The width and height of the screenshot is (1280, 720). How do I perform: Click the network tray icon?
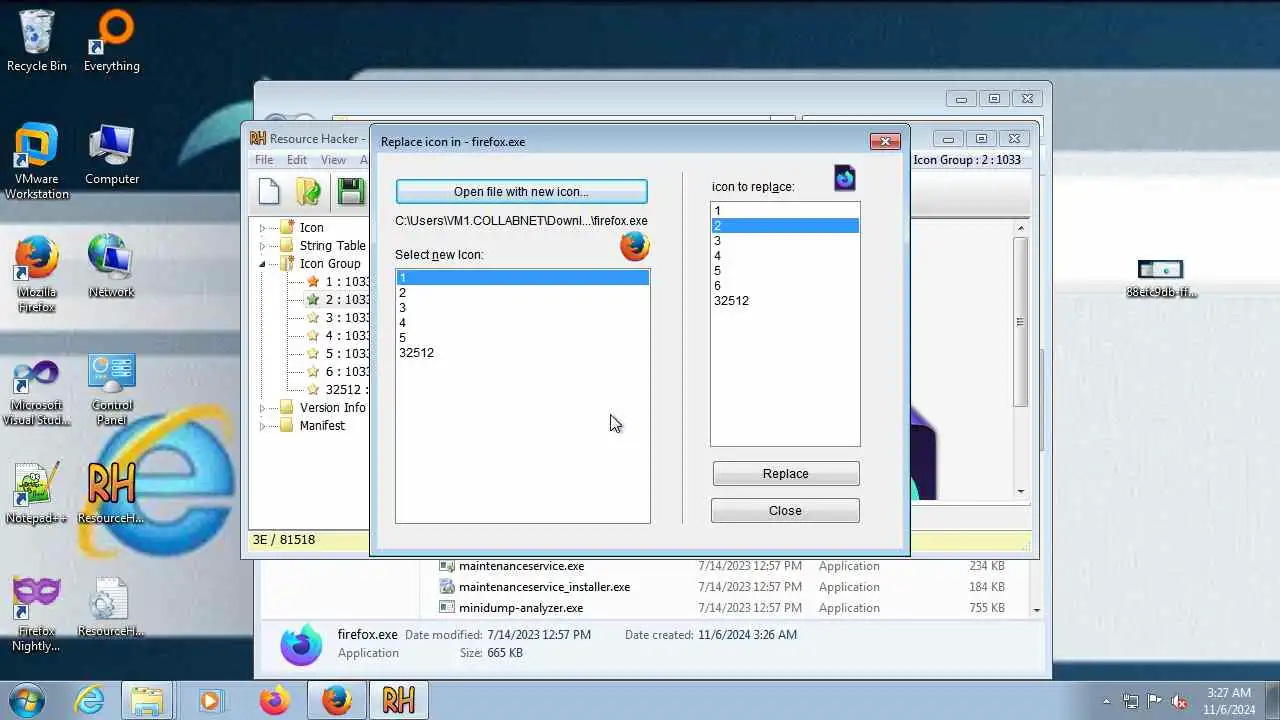click(x=1131, y=701)
